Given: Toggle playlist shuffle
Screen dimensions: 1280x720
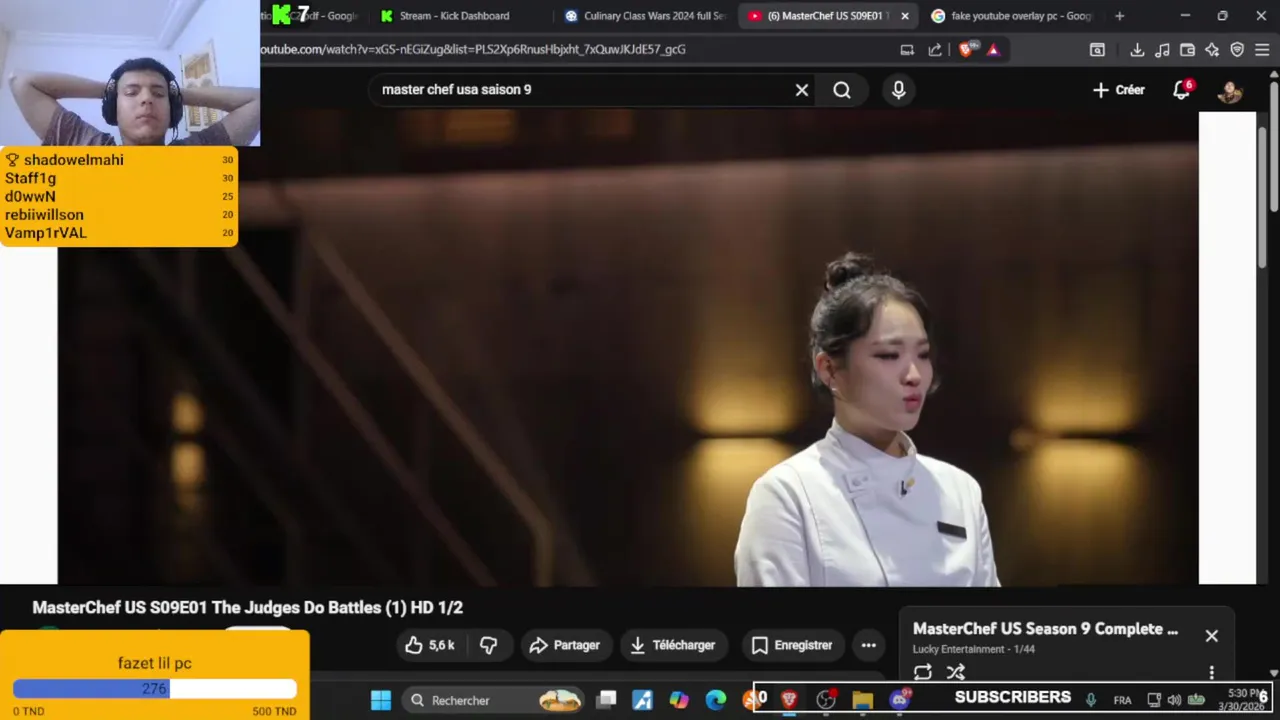Looking at the screenshot, I should pyautogui.click(x=956, y=672).
